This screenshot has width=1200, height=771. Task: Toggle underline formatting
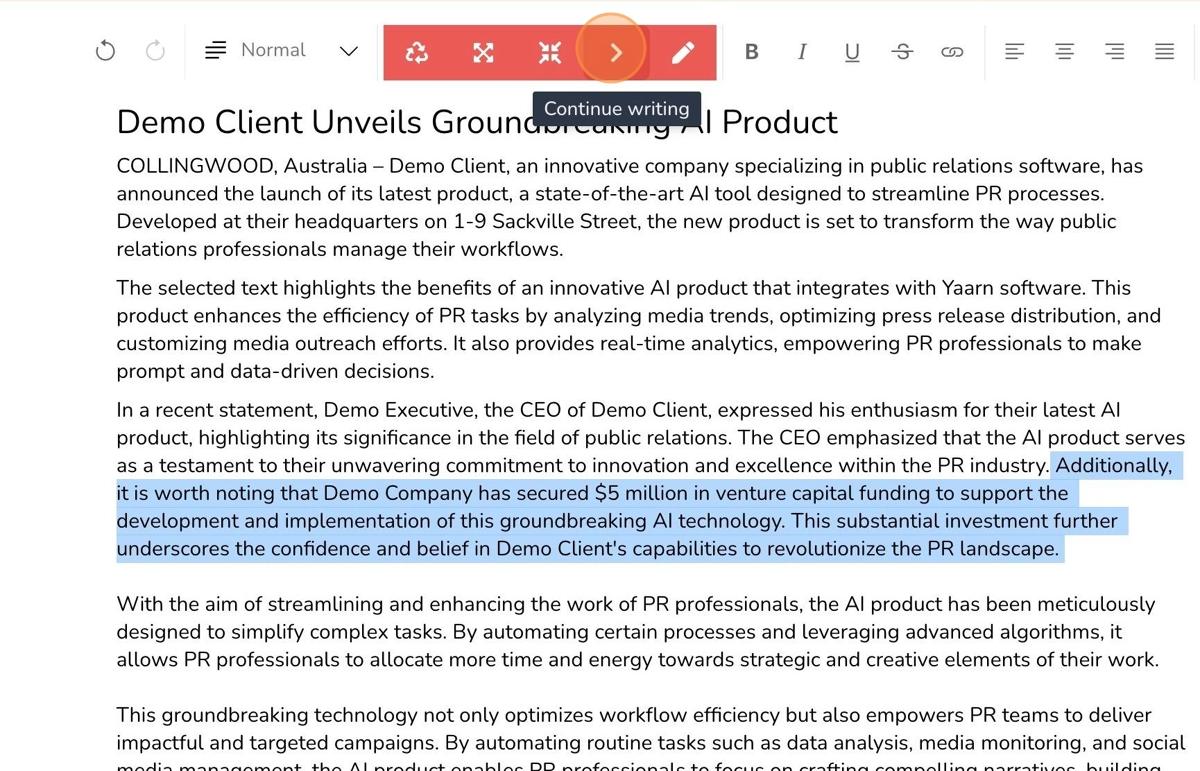pos(852,52)
